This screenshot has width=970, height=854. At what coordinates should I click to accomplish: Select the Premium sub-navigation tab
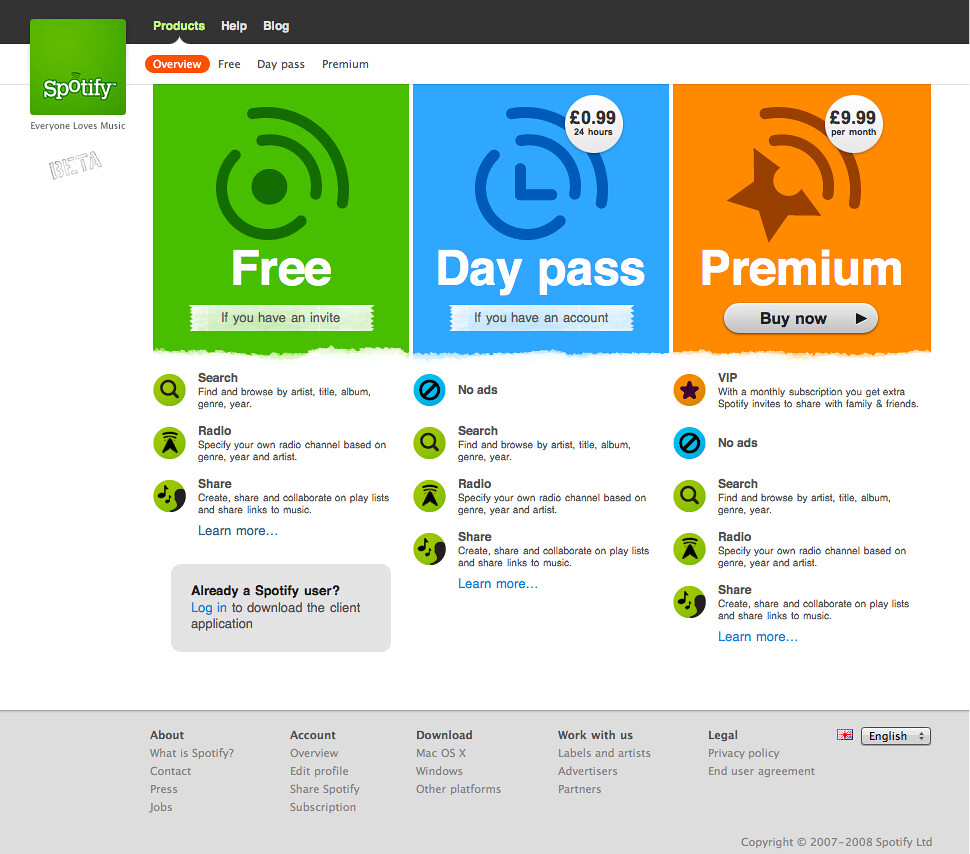coord(345,64)
